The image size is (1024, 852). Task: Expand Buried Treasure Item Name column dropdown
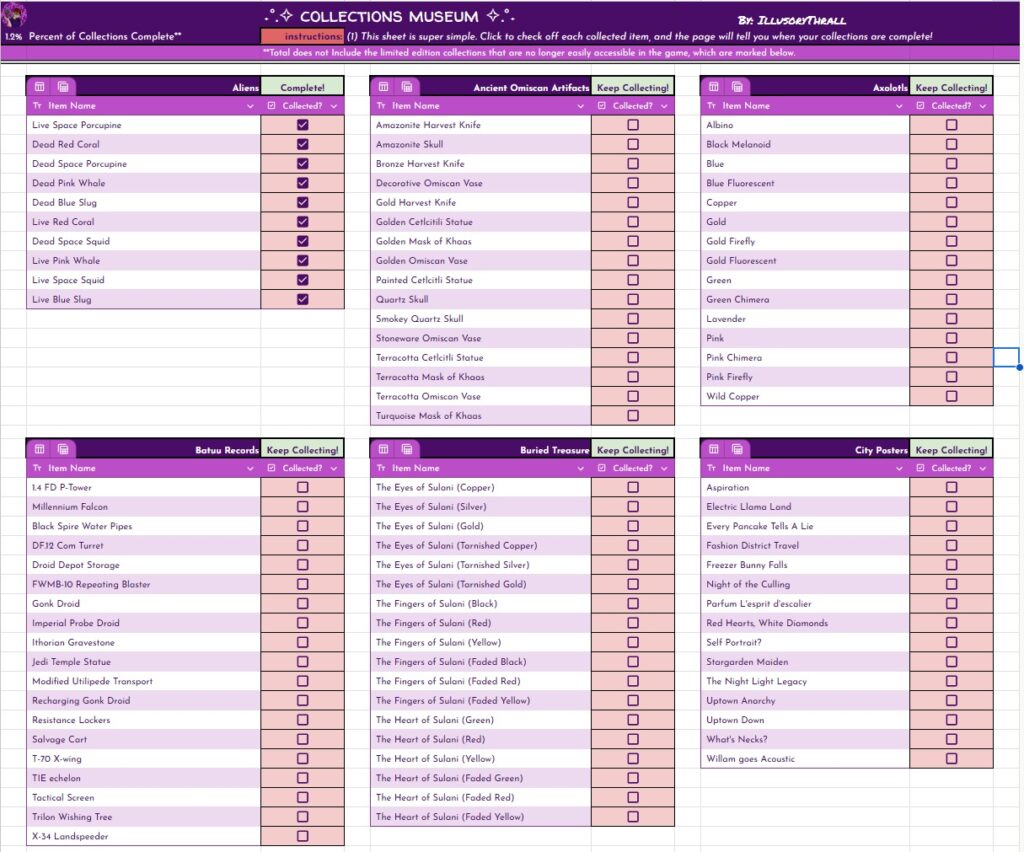click(x=580, y=468)
